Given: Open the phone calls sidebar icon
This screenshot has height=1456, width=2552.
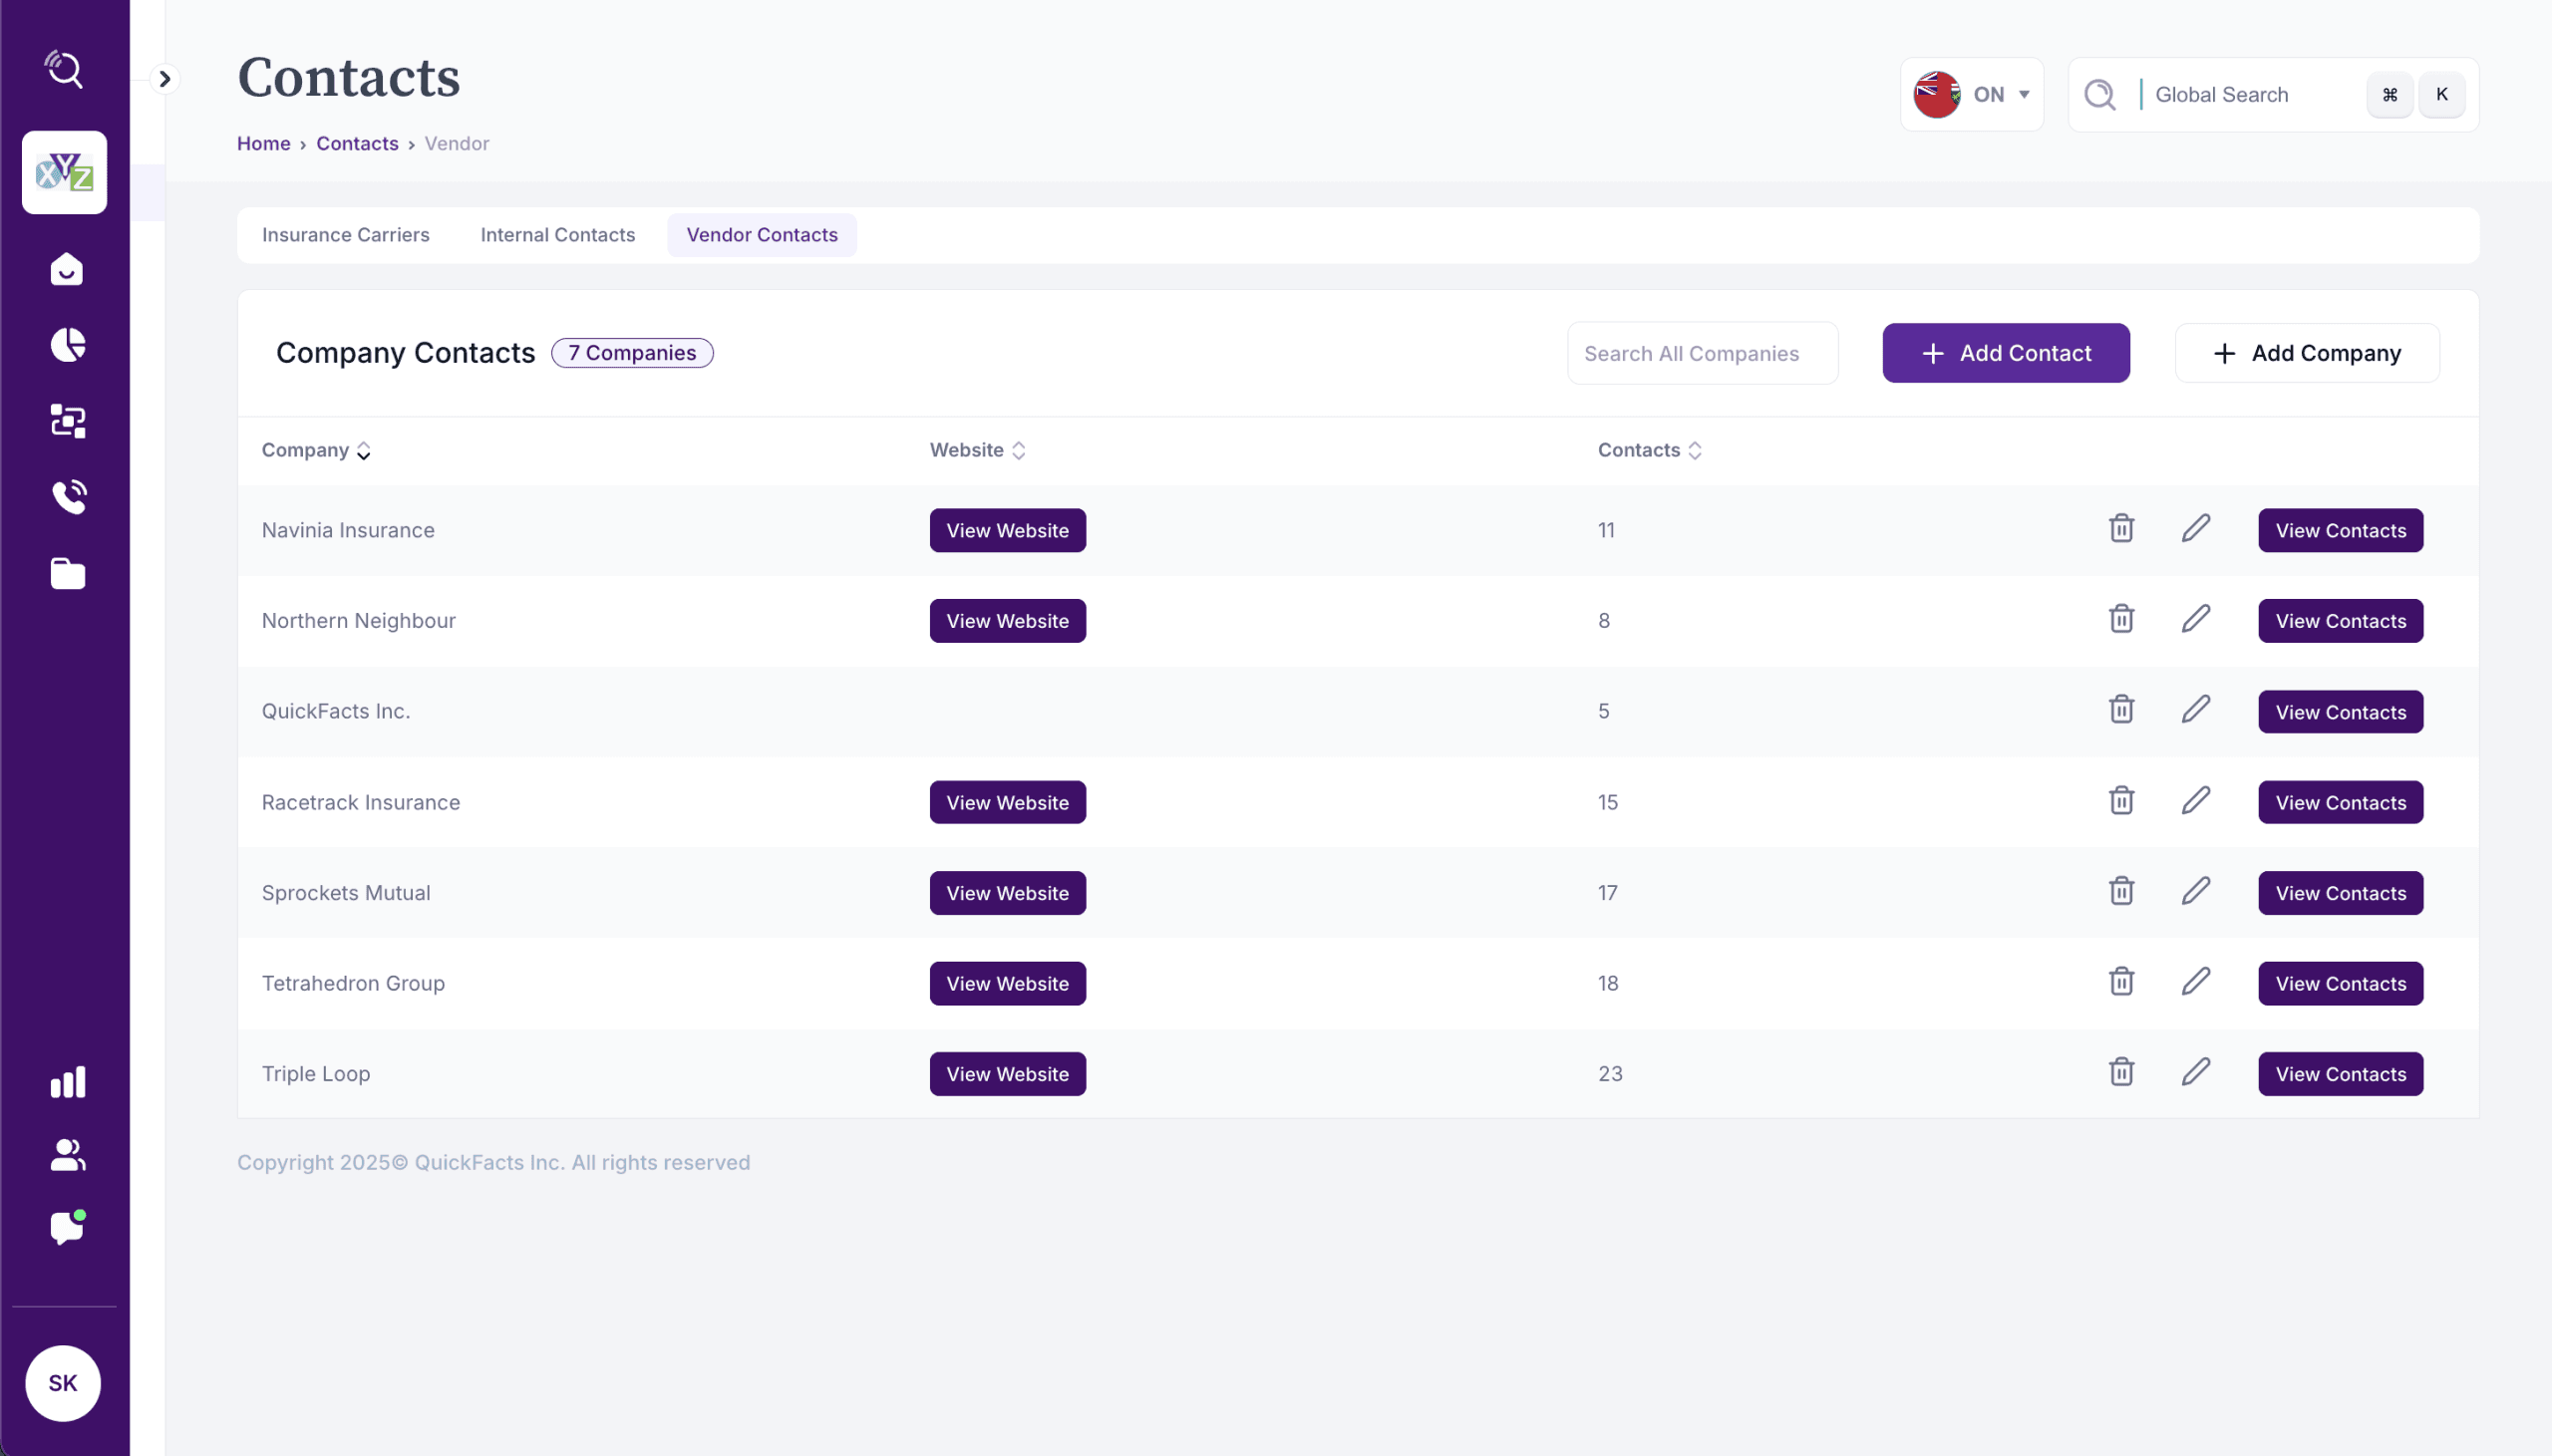Looking at the screenshot, I should pos(67,497).
